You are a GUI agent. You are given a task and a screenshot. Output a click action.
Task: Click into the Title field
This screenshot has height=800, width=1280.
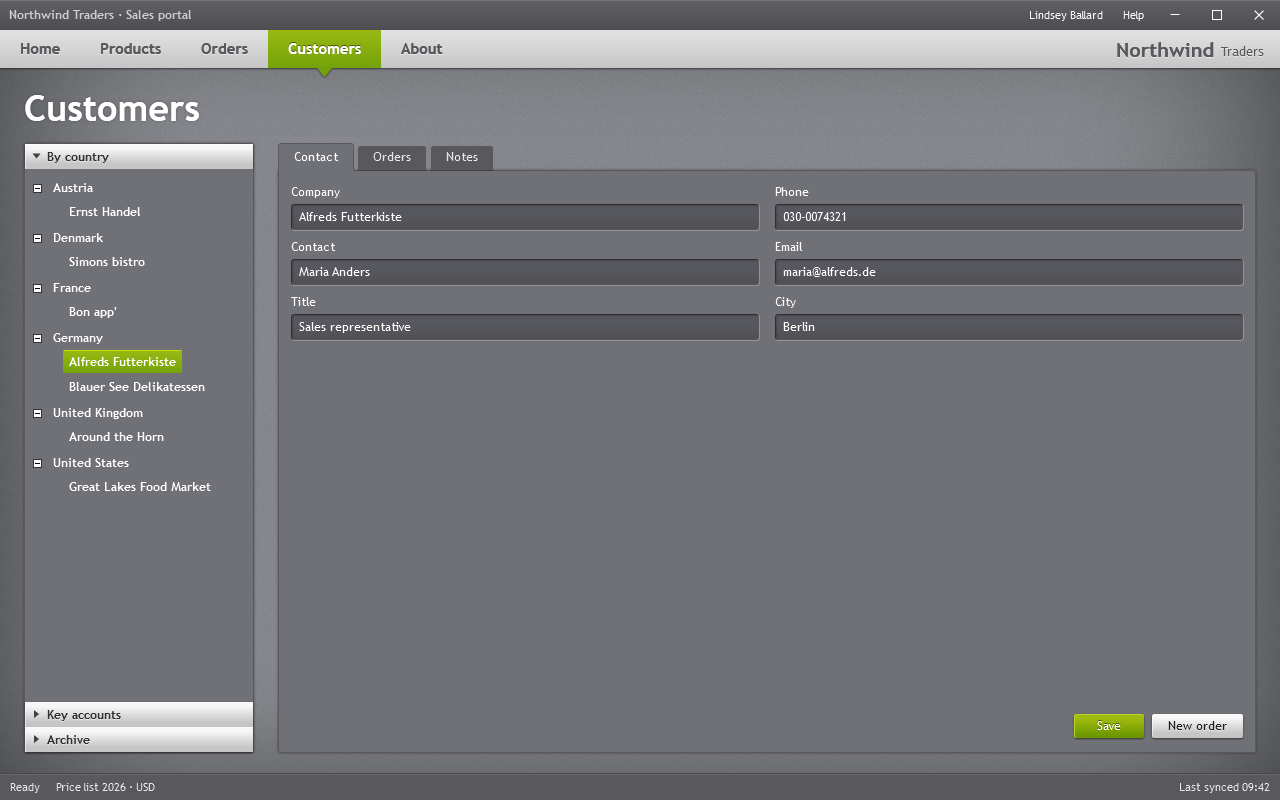pyautogui.click(x=525, y=327)
